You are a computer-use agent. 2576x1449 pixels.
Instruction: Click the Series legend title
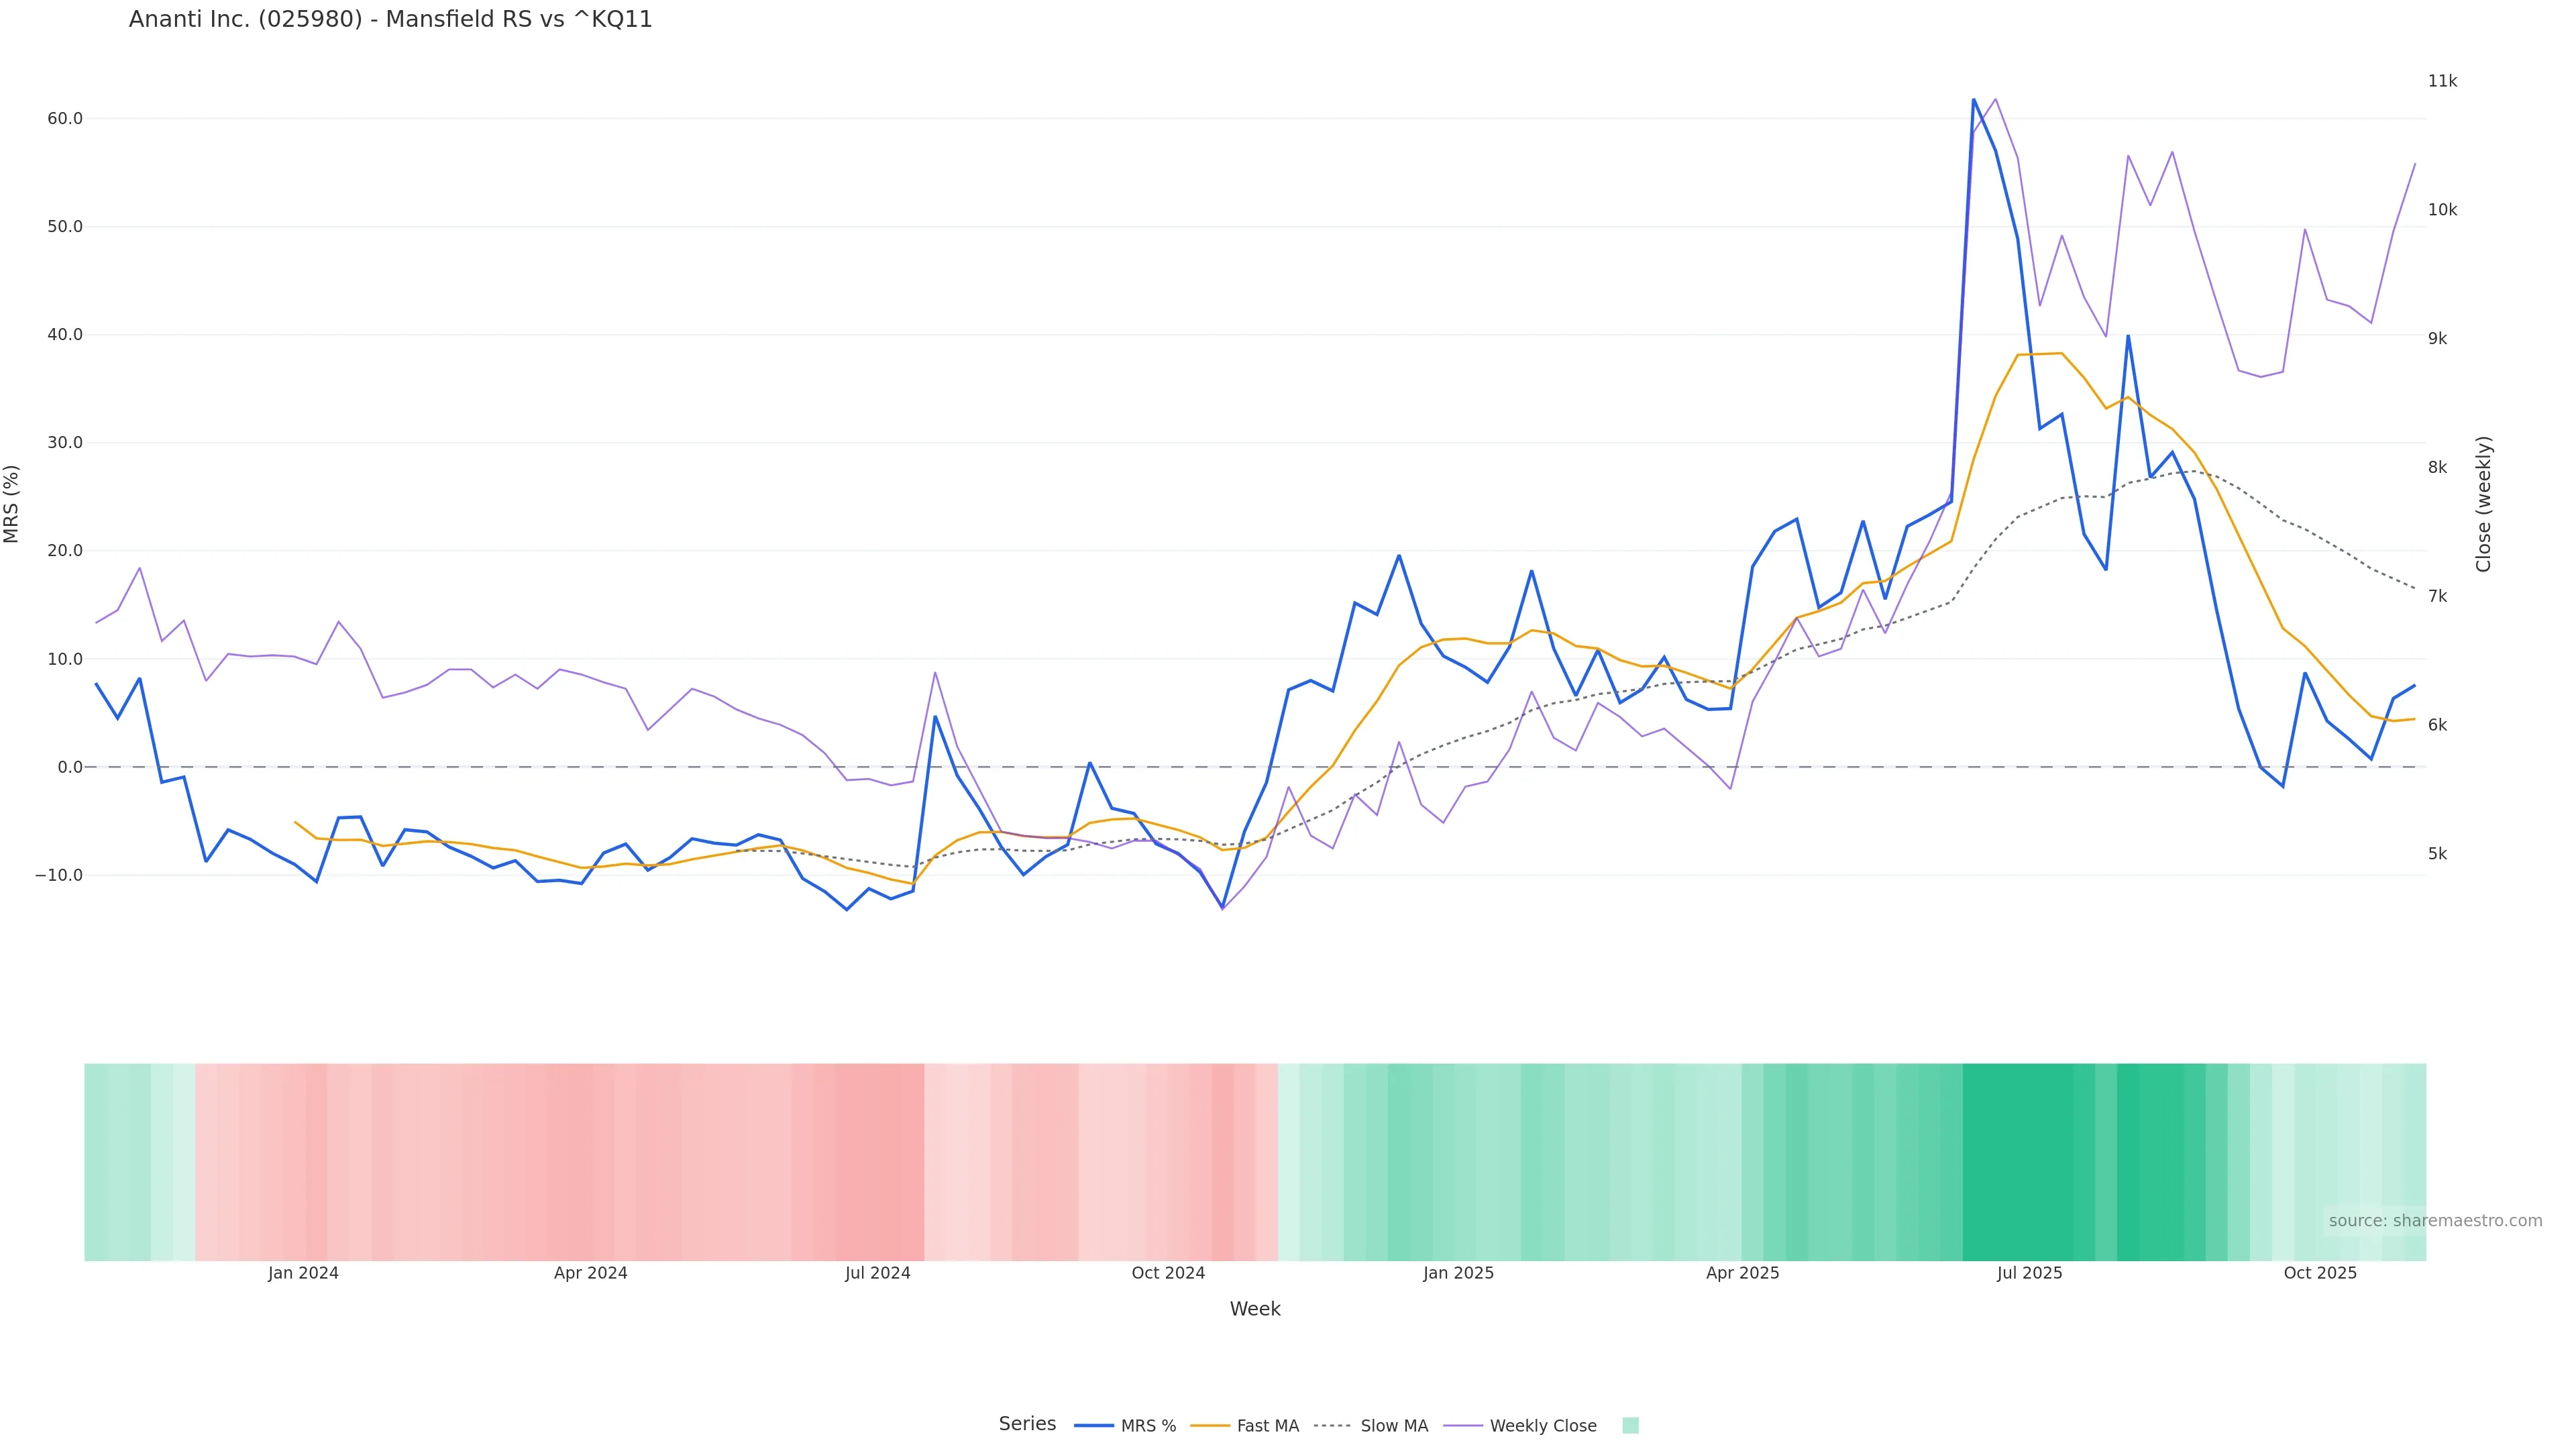coord(1027,1424)
